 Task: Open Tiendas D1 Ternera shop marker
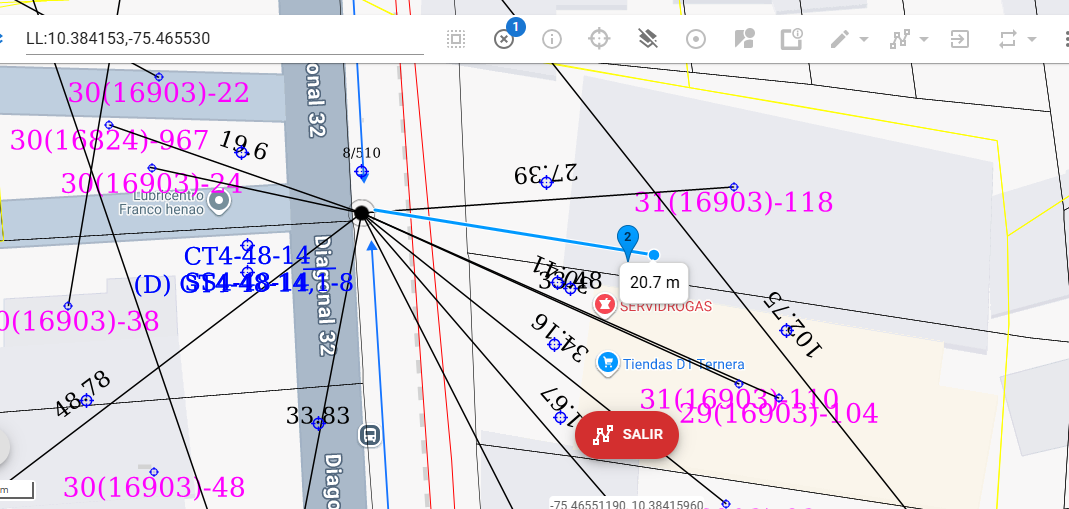607,363
